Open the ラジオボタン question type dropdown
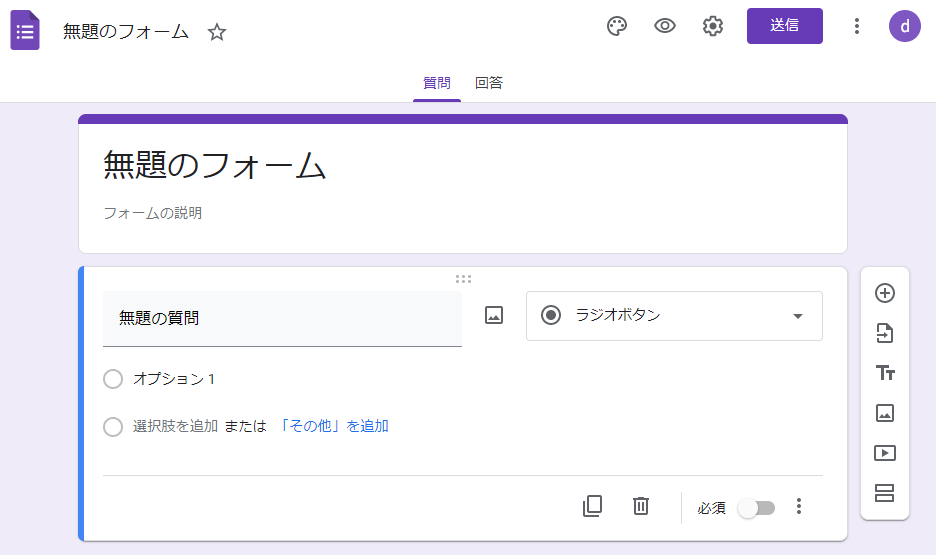The height and width of the screenshot is (555, 936). tap(674, 316)
